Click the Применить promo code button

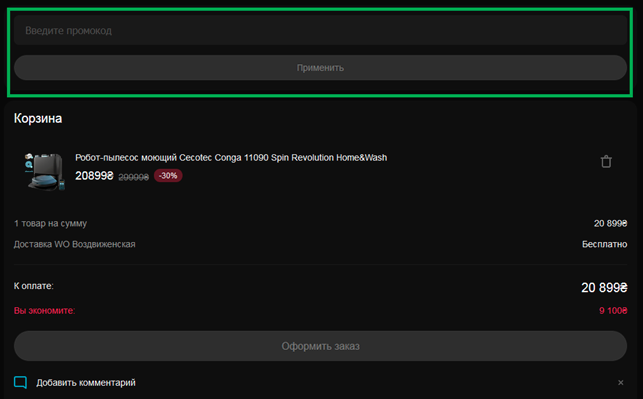coord(320,68)
